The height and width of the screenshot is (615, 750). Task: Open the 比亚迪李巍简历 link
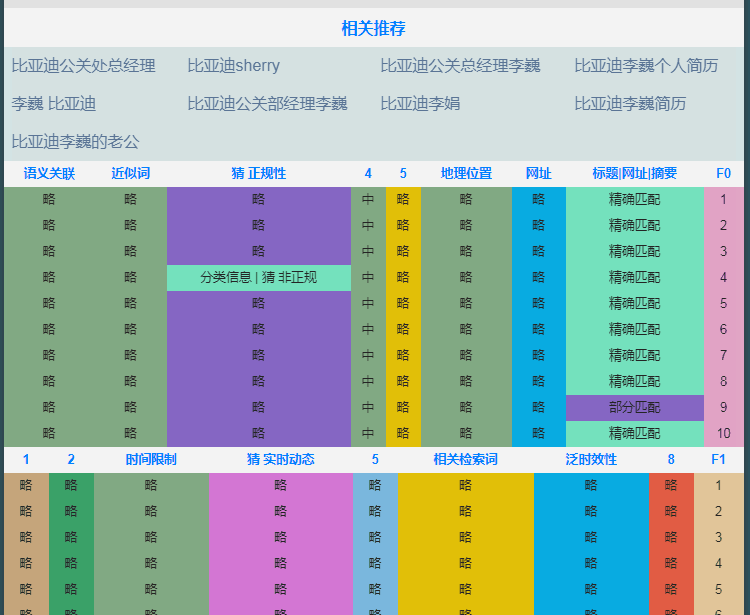[x=630, y=103]
